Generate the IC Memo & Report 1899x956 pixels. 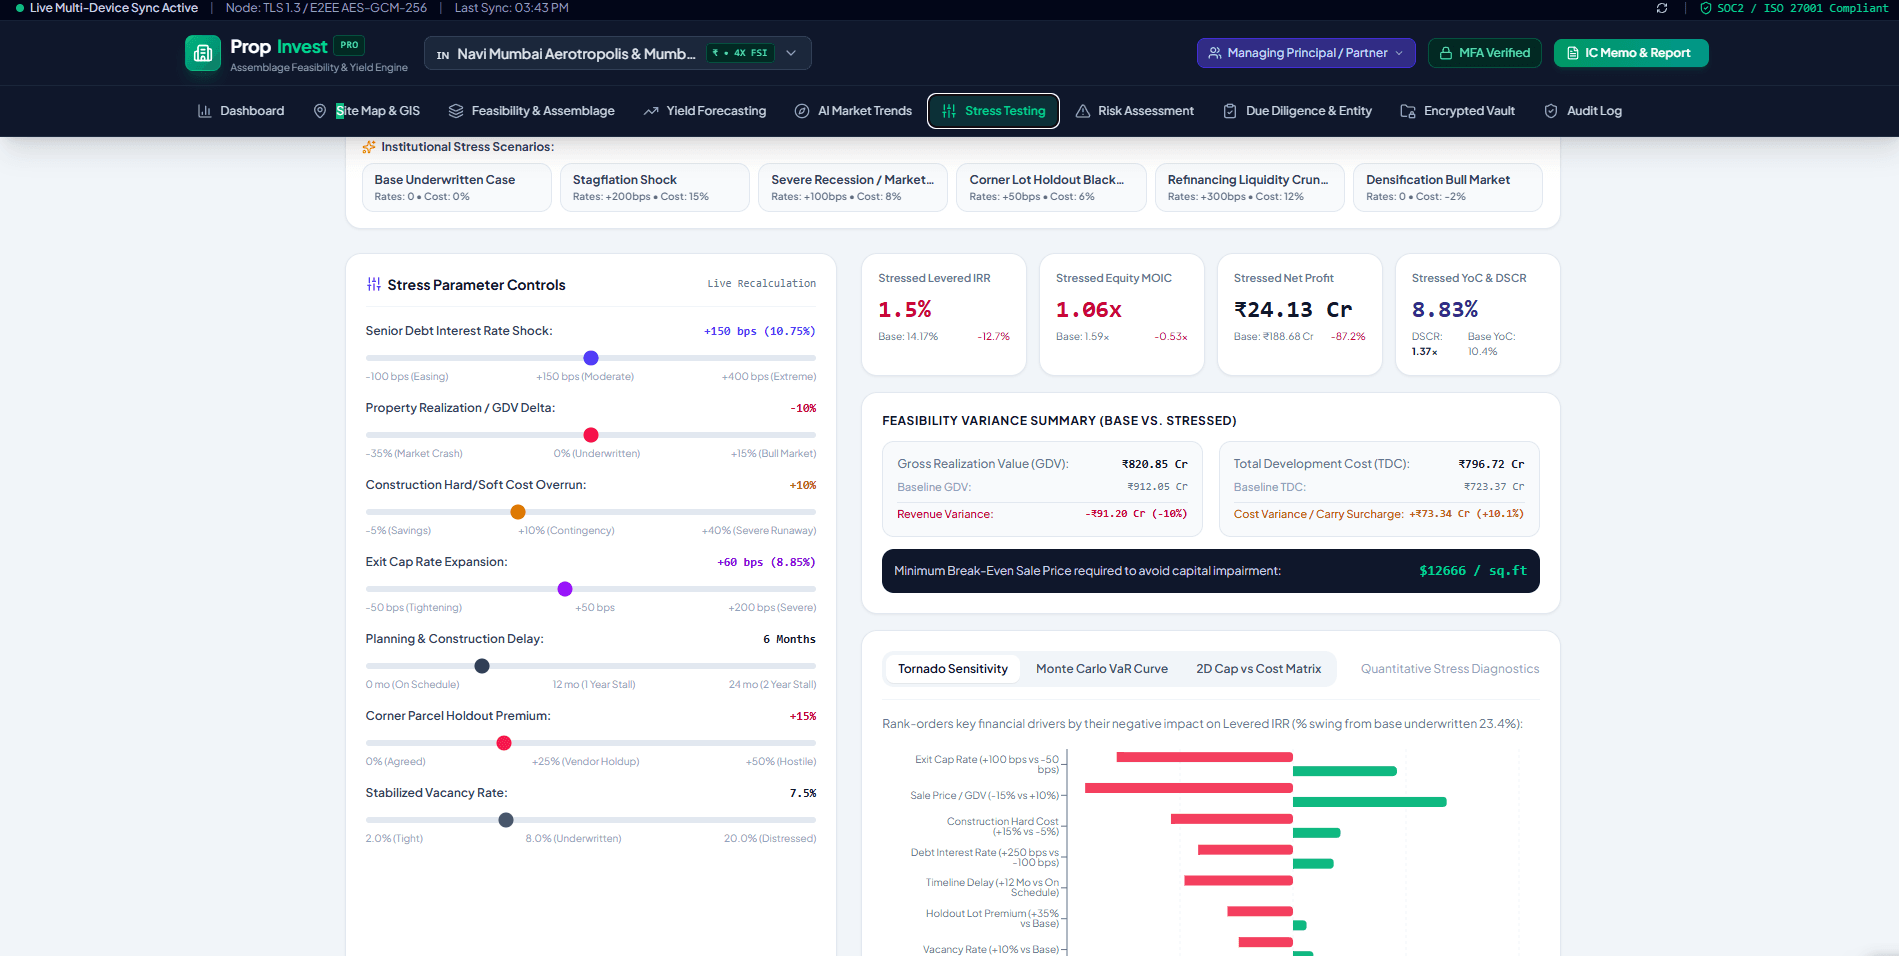(1631, 53)
